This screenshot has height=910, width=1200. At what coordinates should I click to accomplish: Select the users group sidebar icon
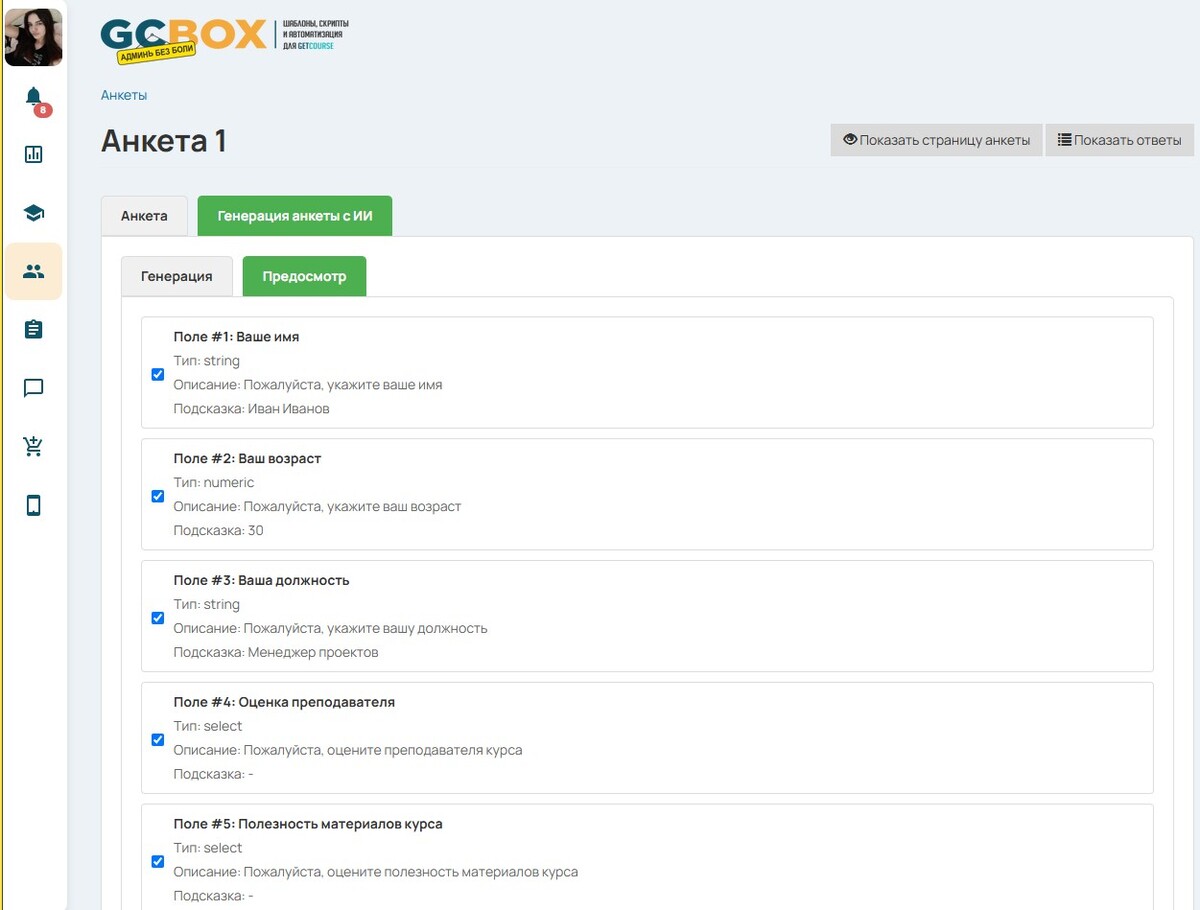point(34,271)
